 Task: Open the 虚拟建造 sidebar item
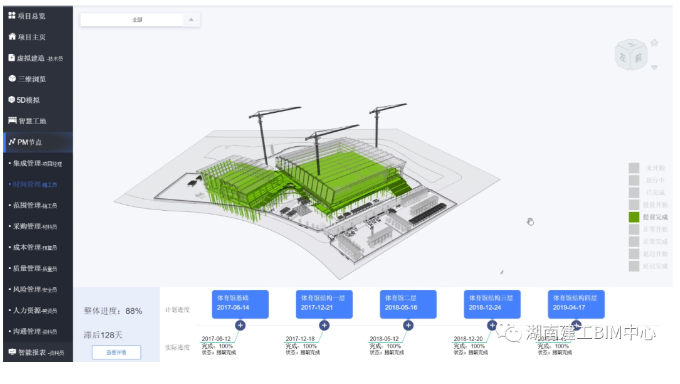(38, 58)
